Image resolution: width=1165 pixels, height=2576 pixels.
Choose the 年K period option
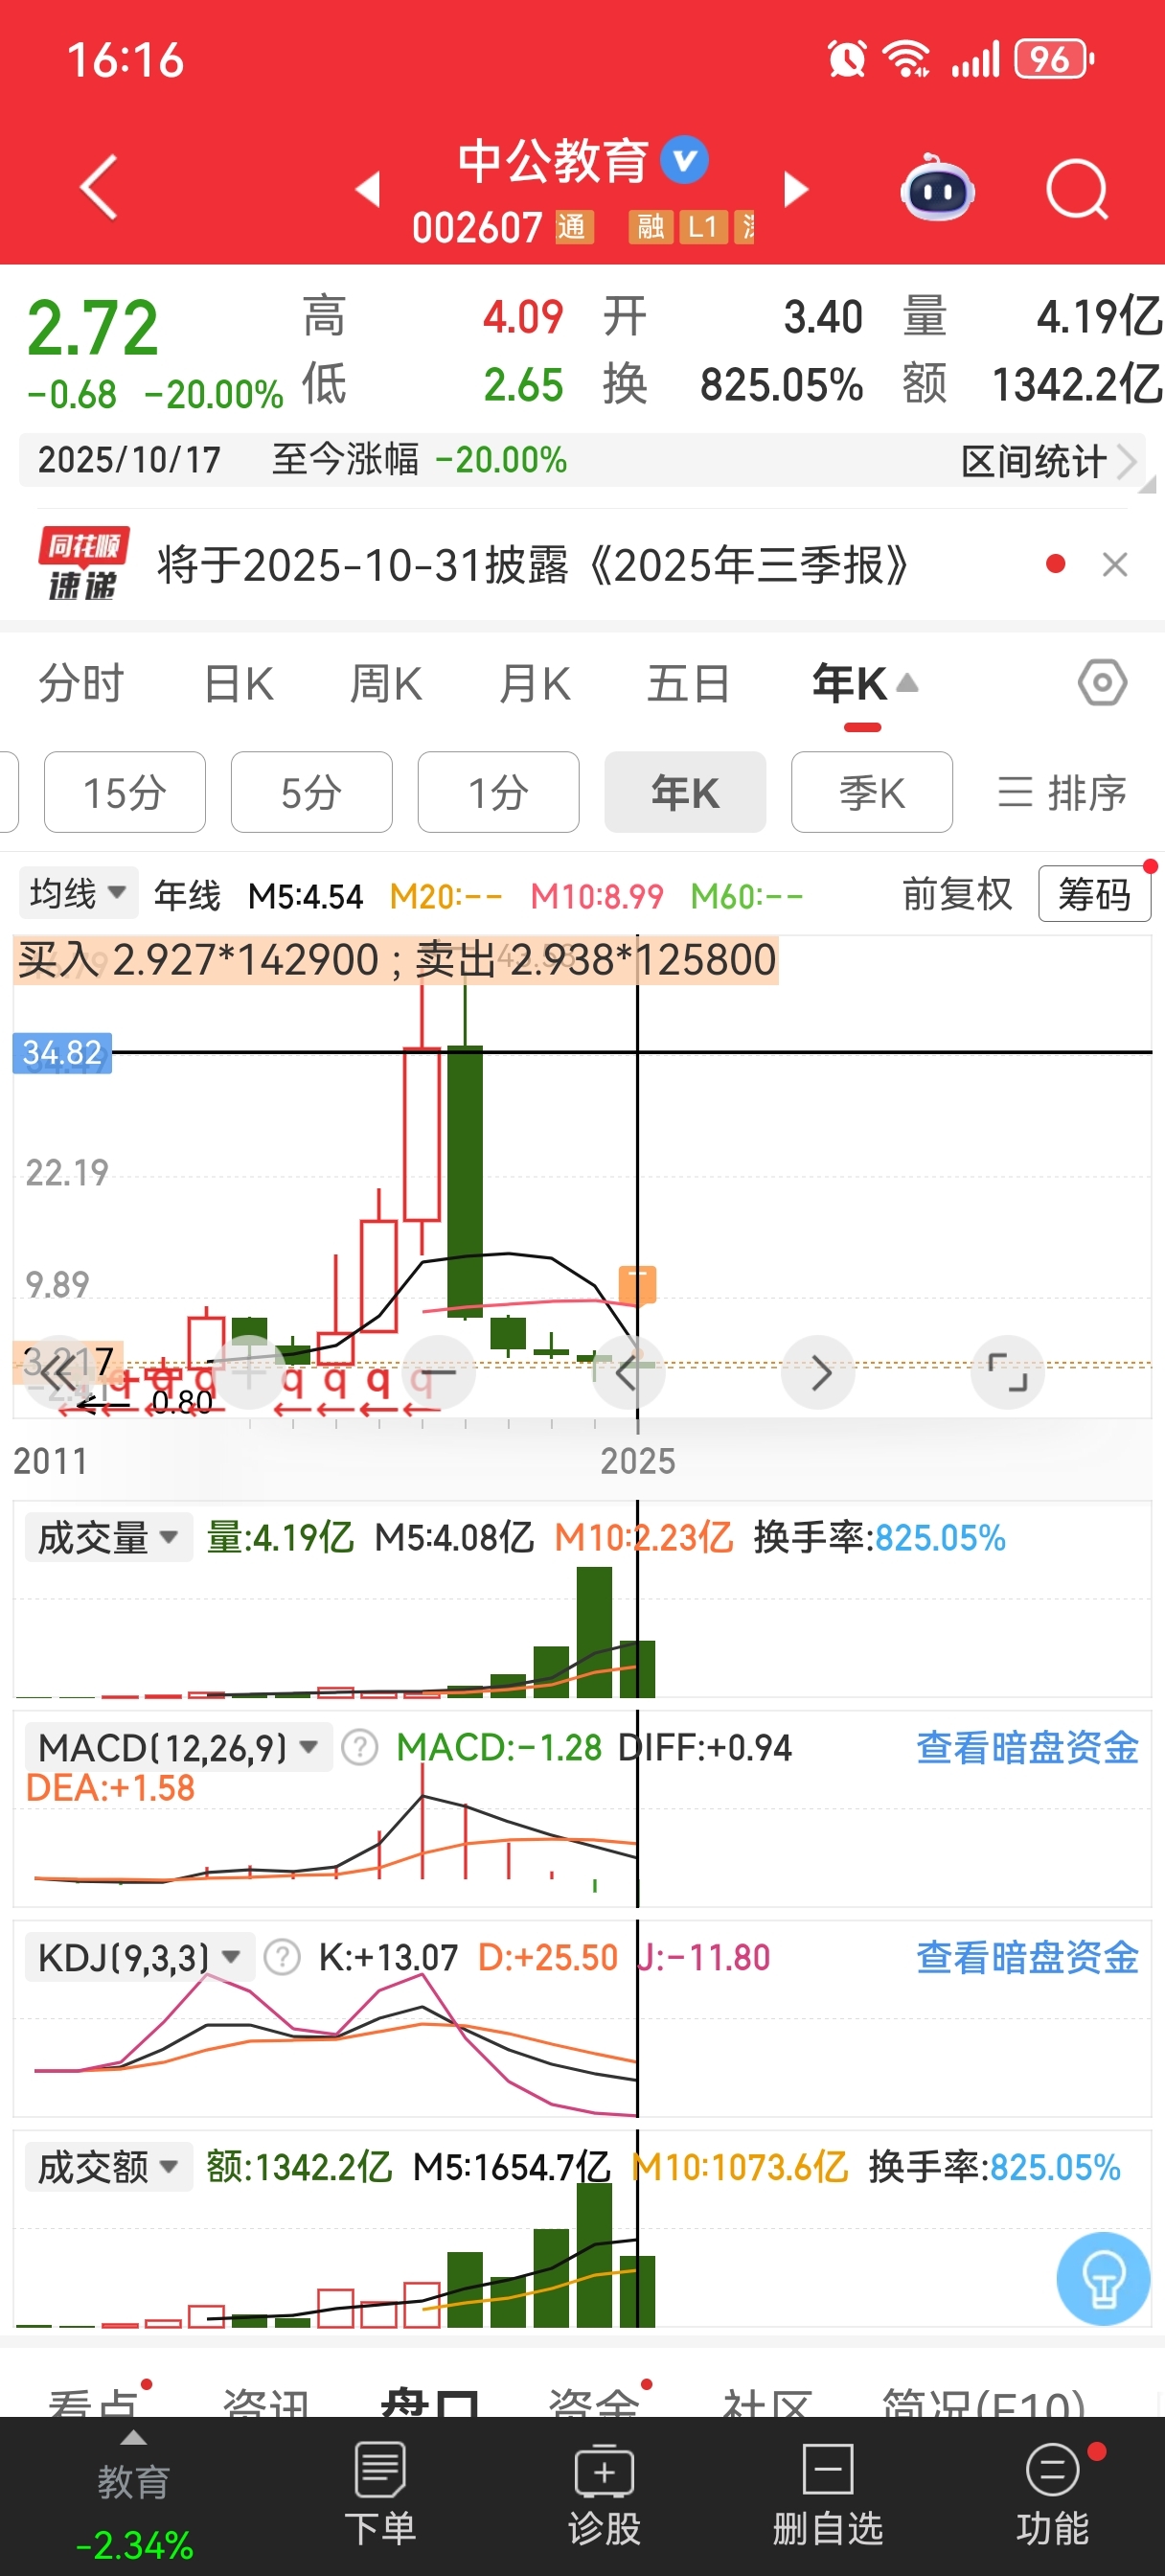coord(685,792)
